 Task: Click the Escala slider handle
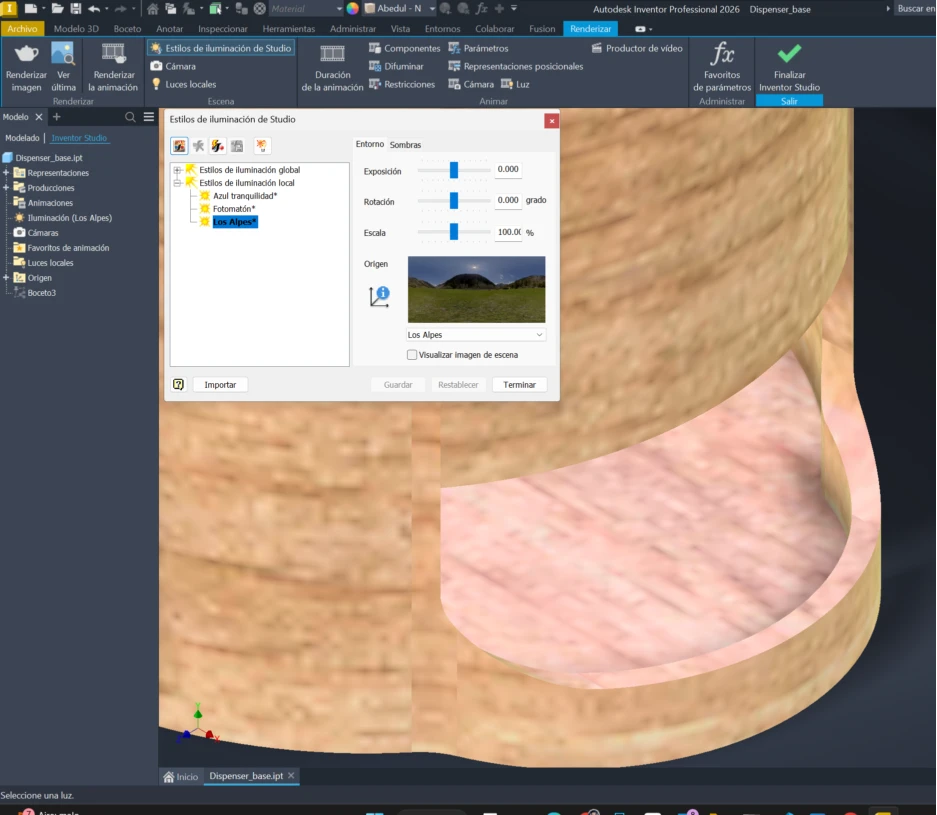[x=454, y=232]
